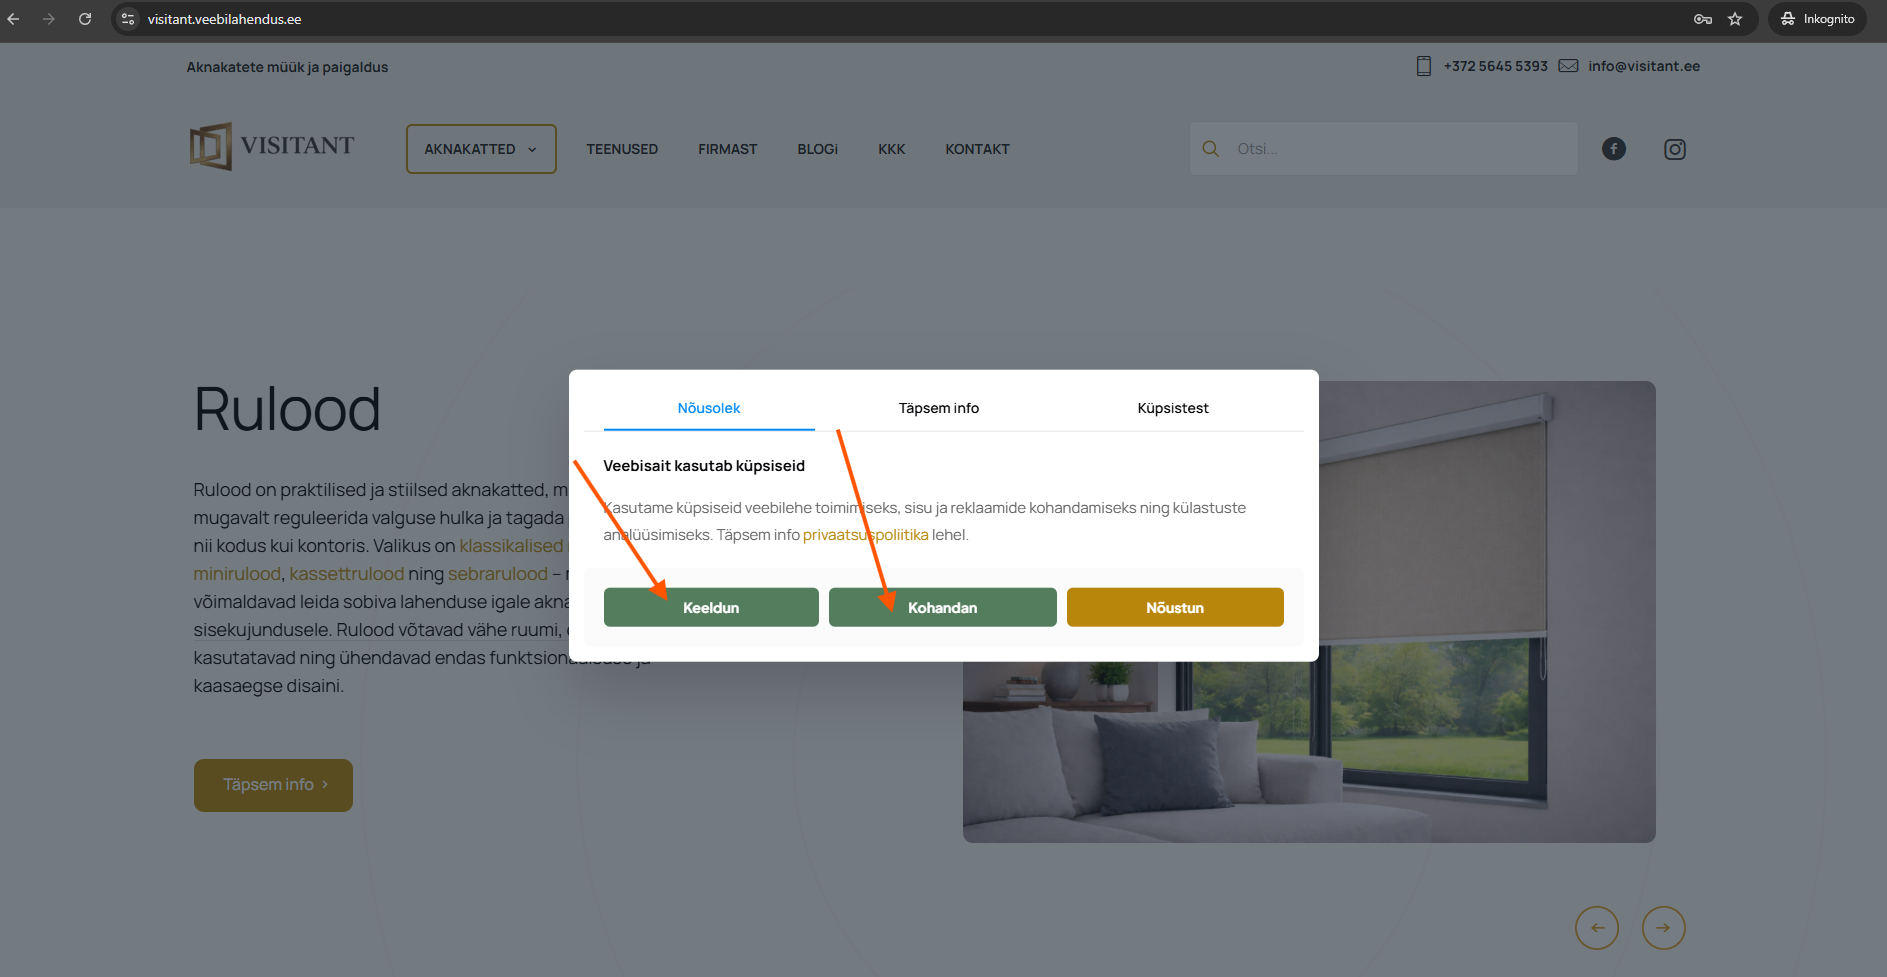The width and height of the screenshot is (1887, 977).
Task: Open the TEENUSED menu item
Action: point(621,149)
